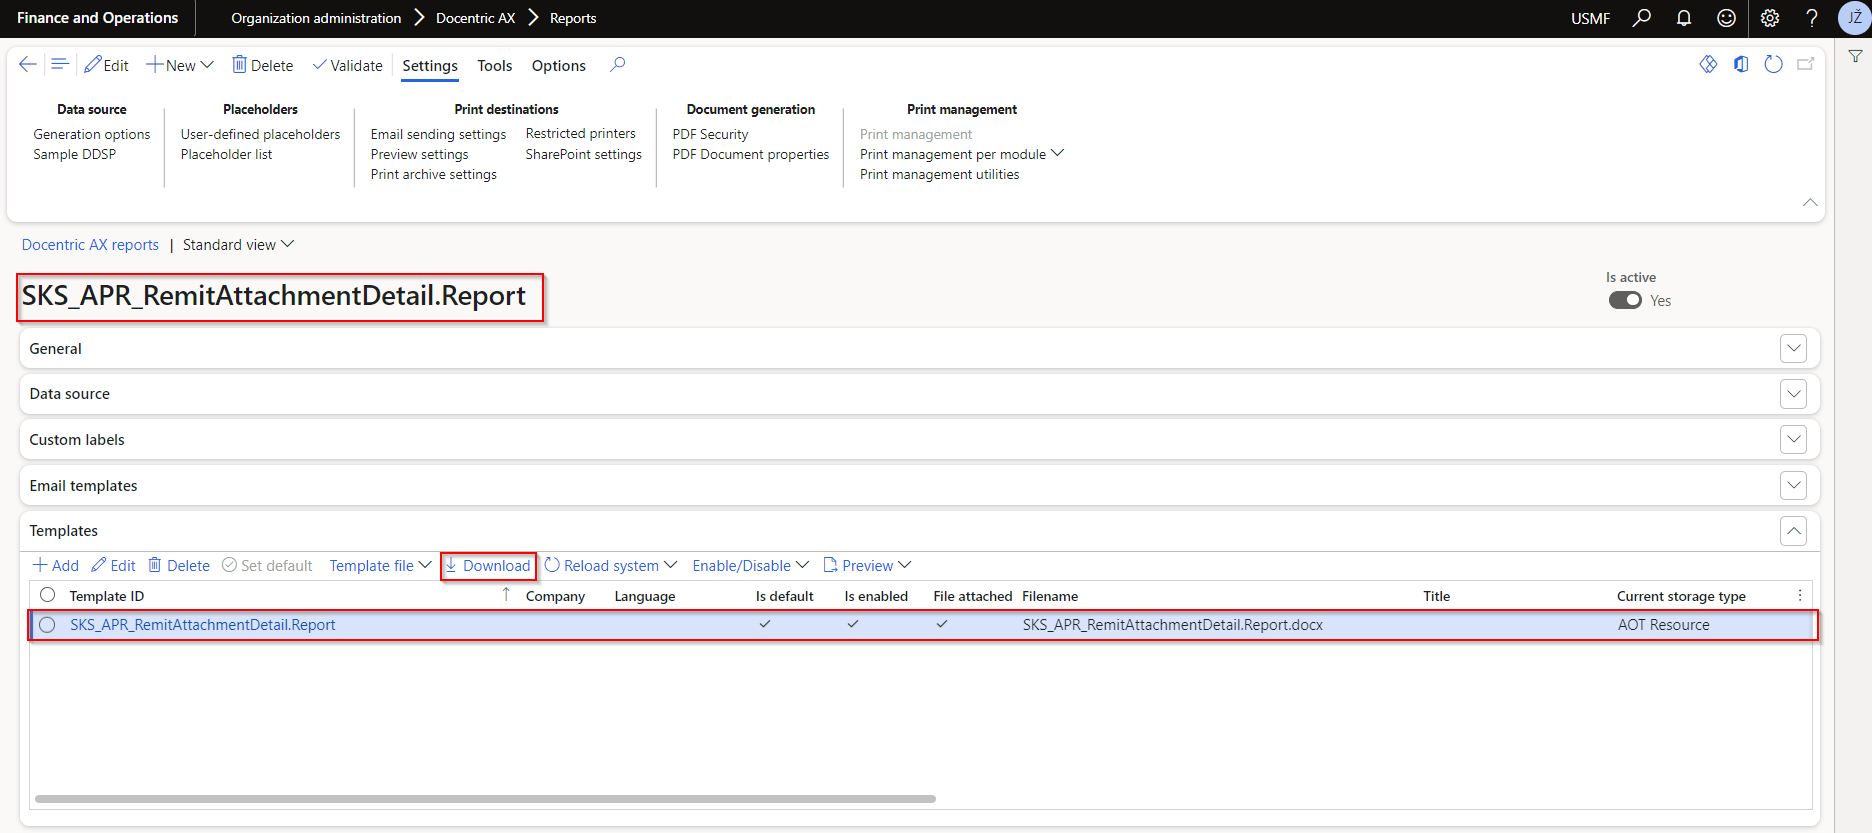
Task: Open Placeholder list
Action: [226, 154]
